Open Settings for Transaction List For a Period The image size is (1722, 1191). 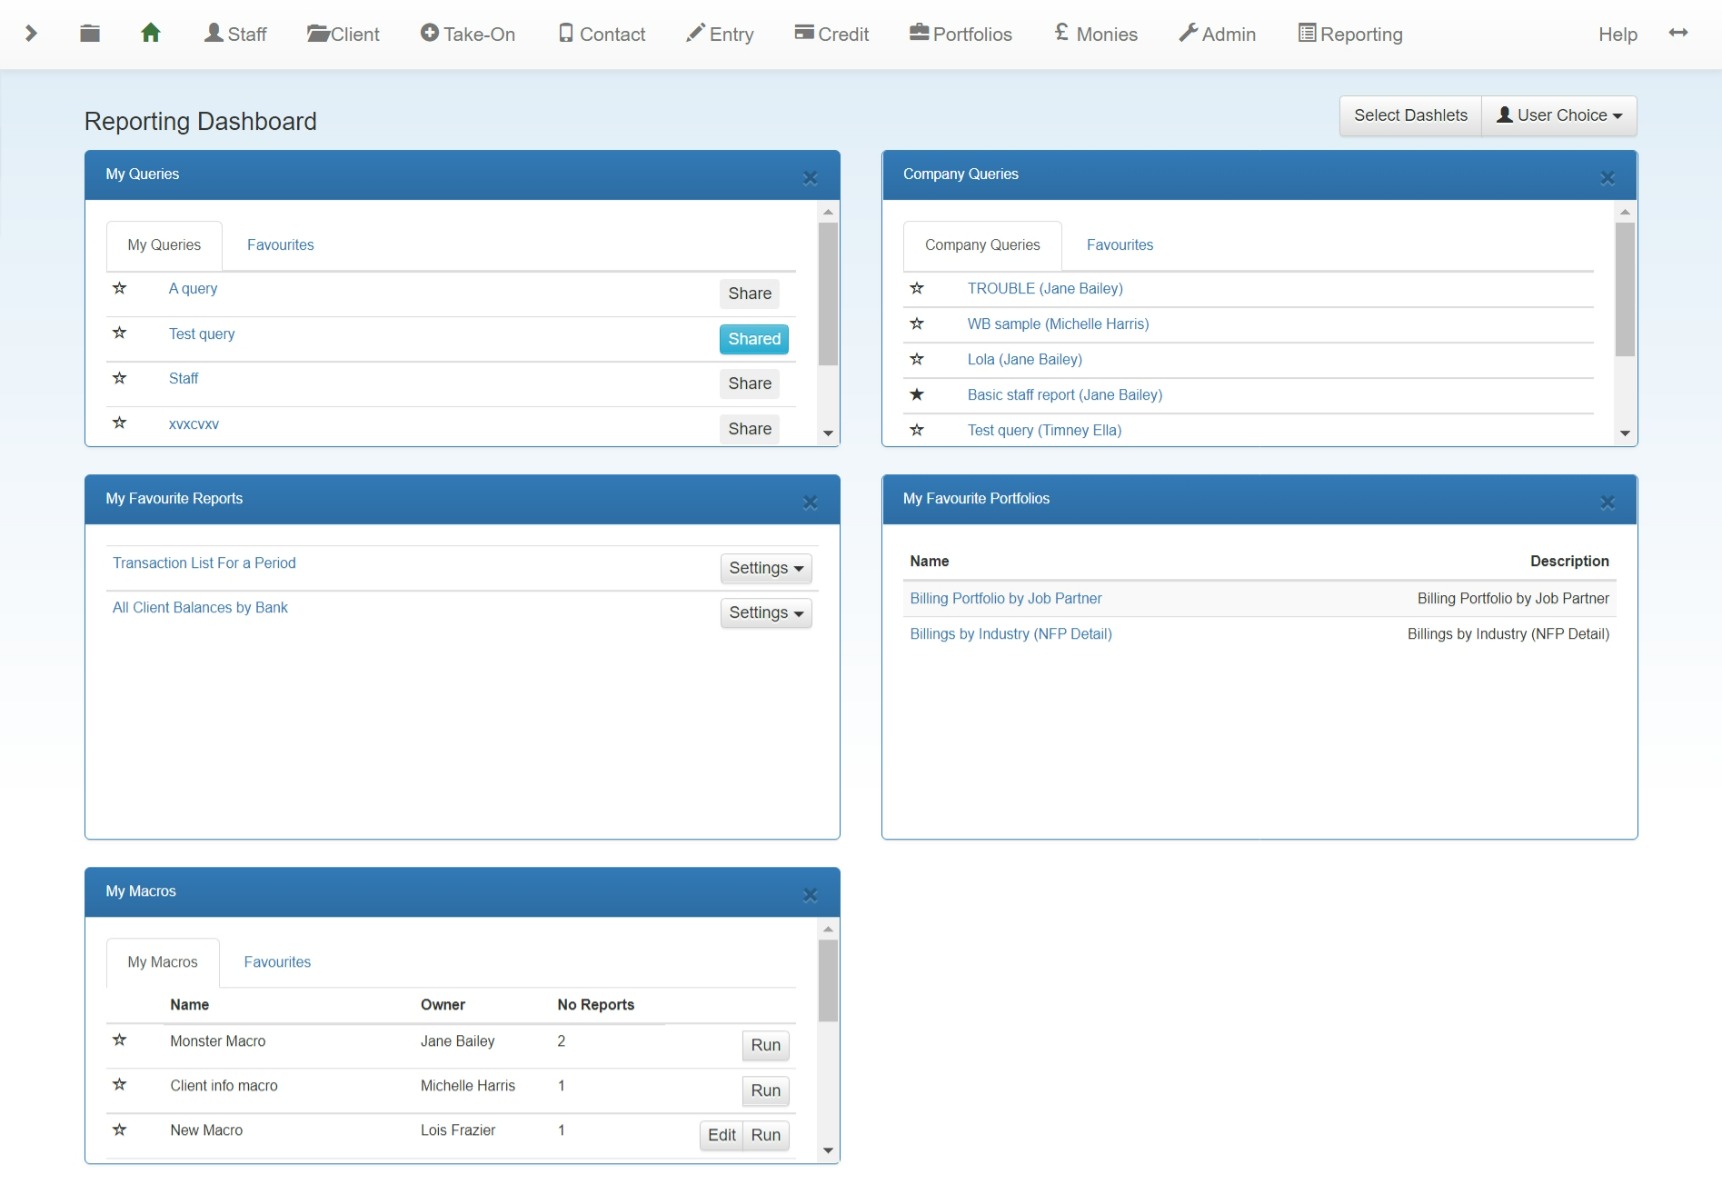click(765, 568)
